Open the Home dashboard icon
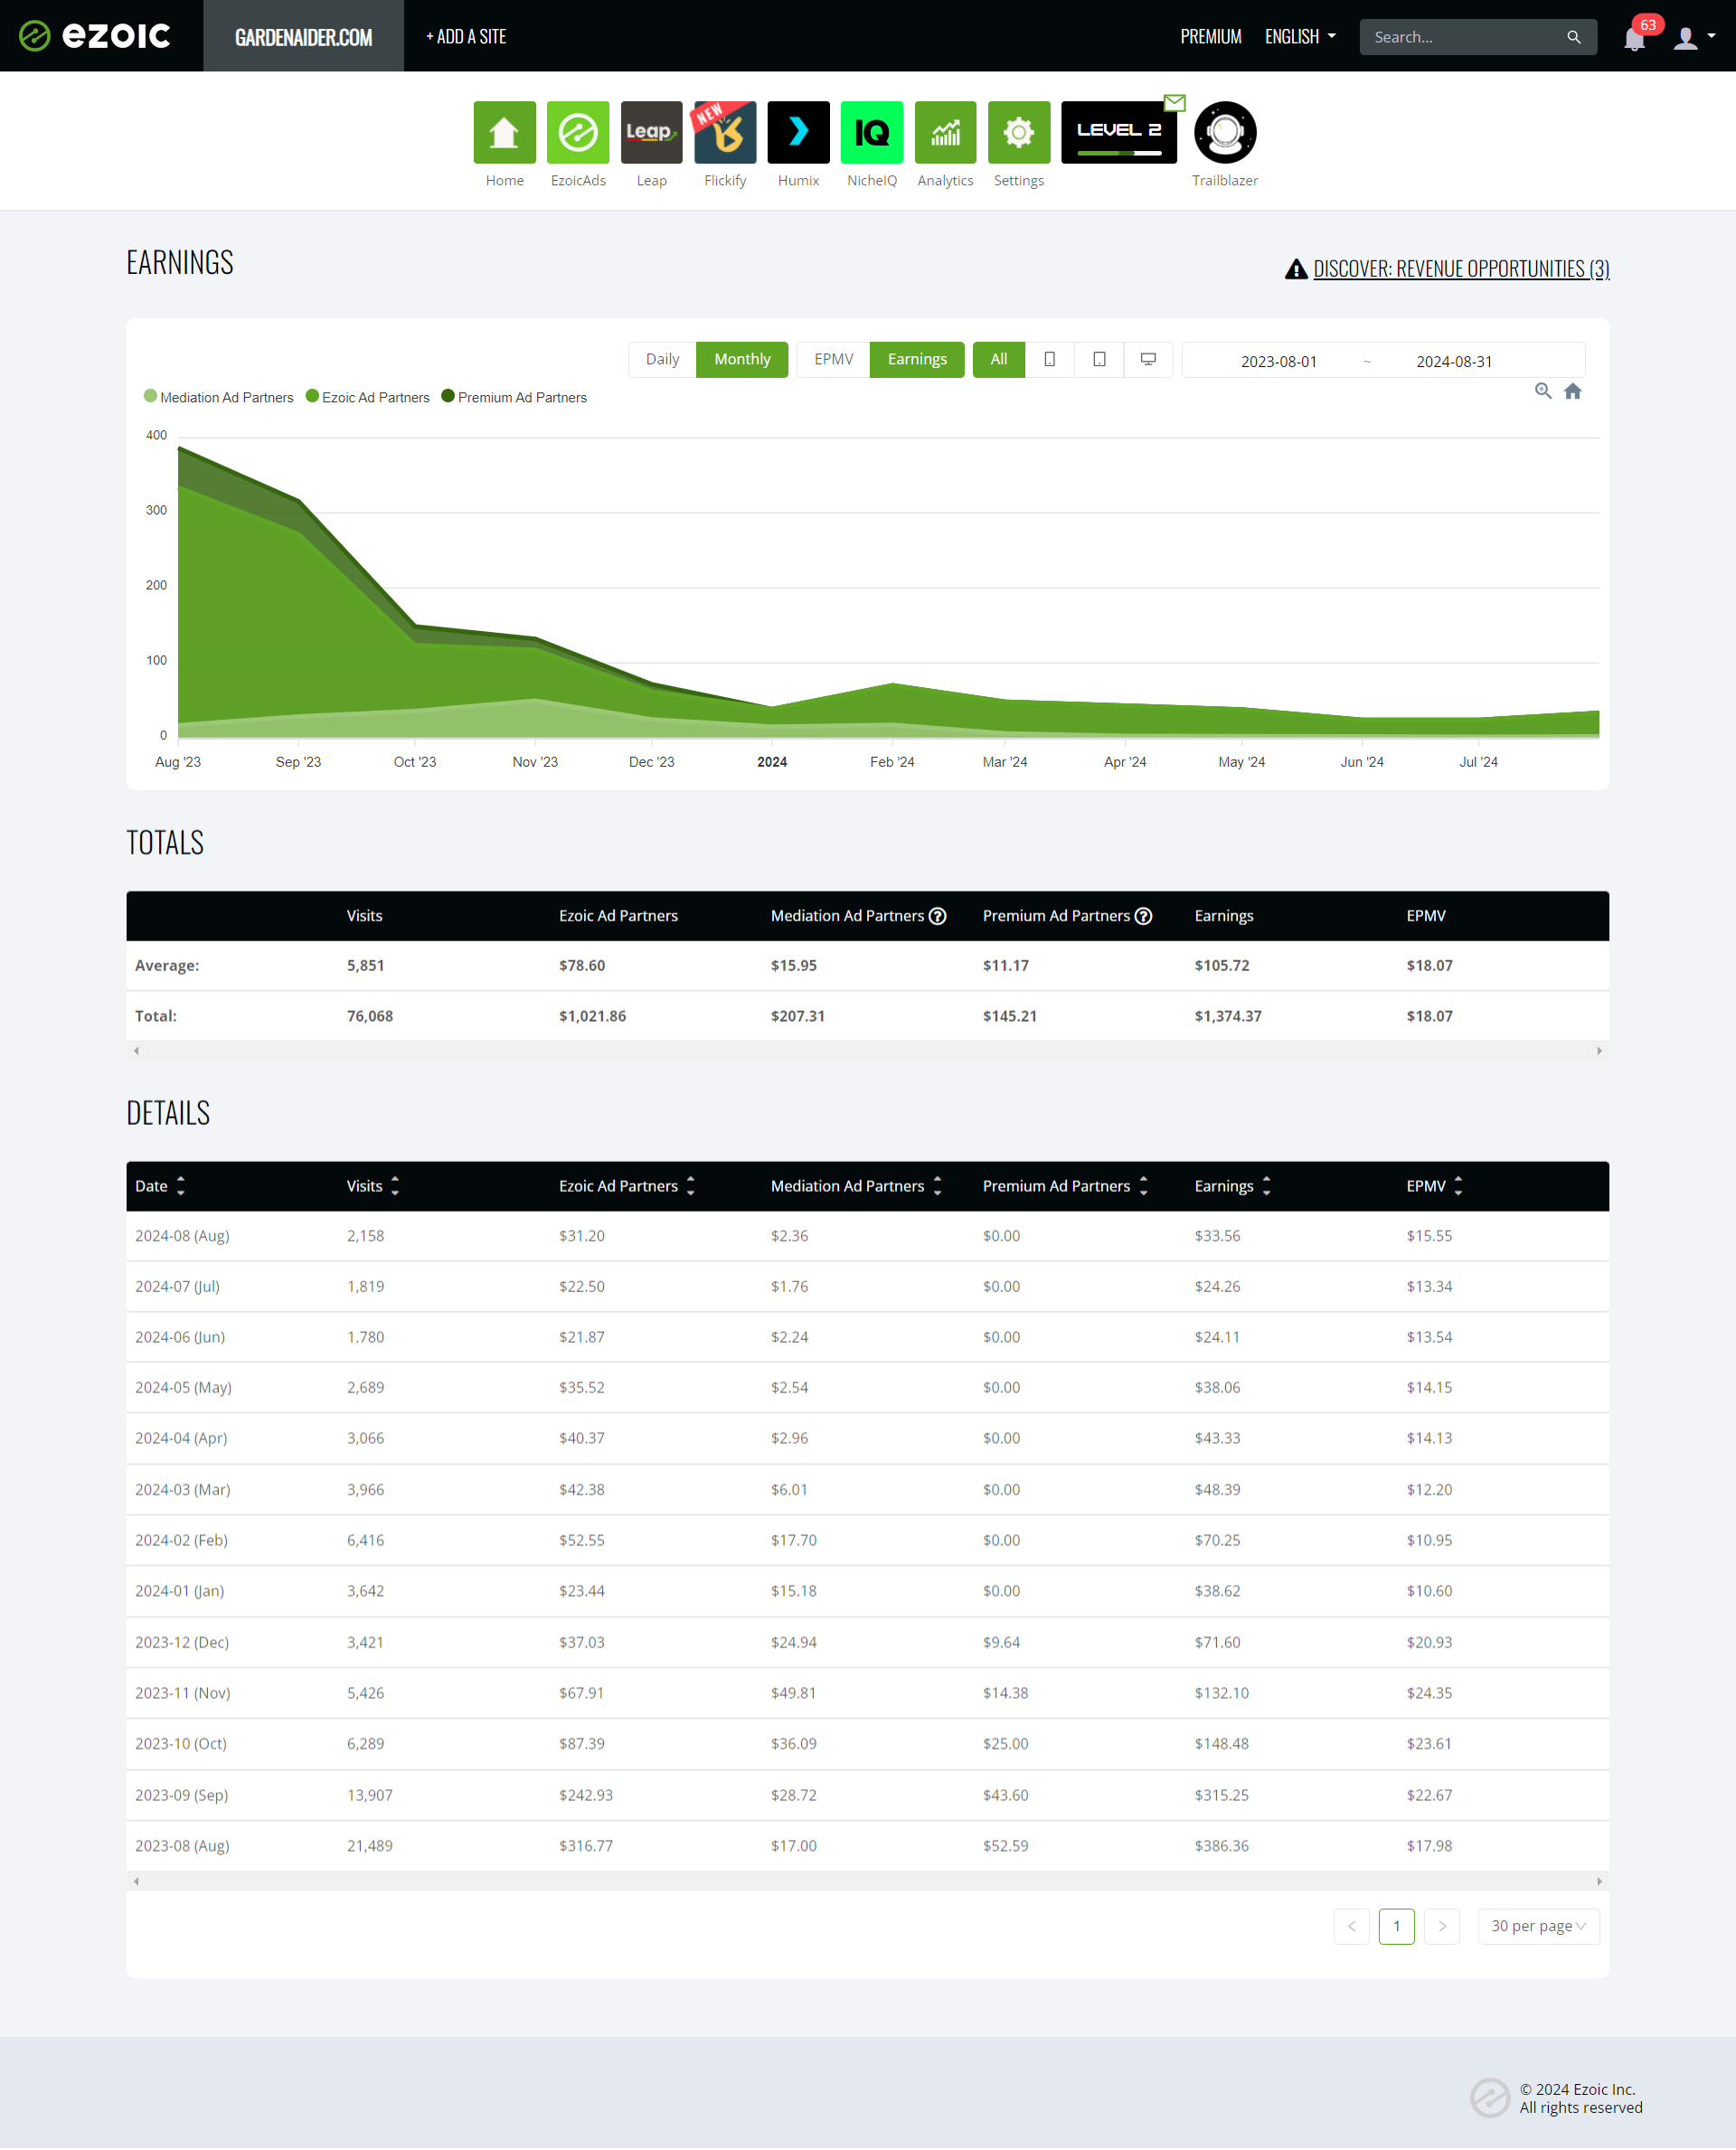The height and width of the screenshot is (2150, 1736). pyautogui.click(x=504, y=132)
